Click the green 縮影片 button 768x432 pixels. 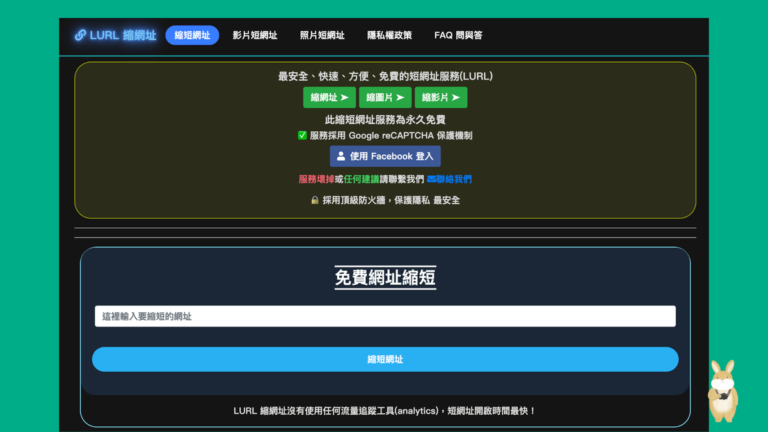tap(441, 97)
